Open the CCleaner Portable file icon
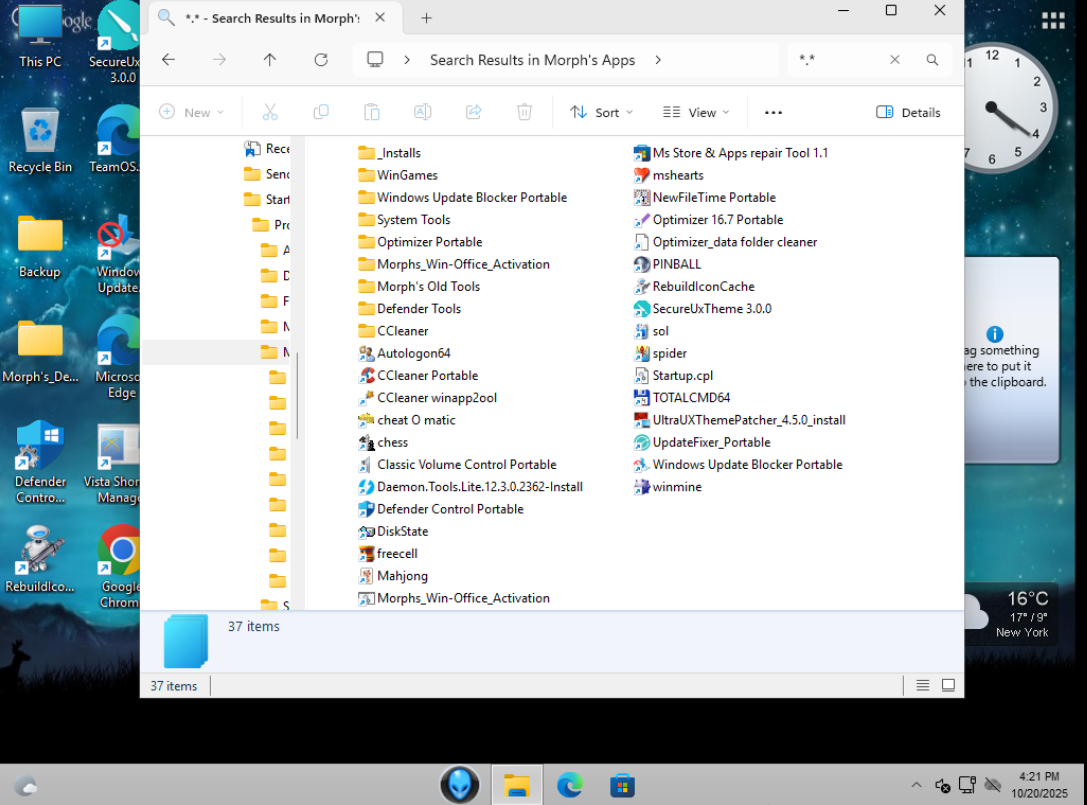 (x=367, y=376)
